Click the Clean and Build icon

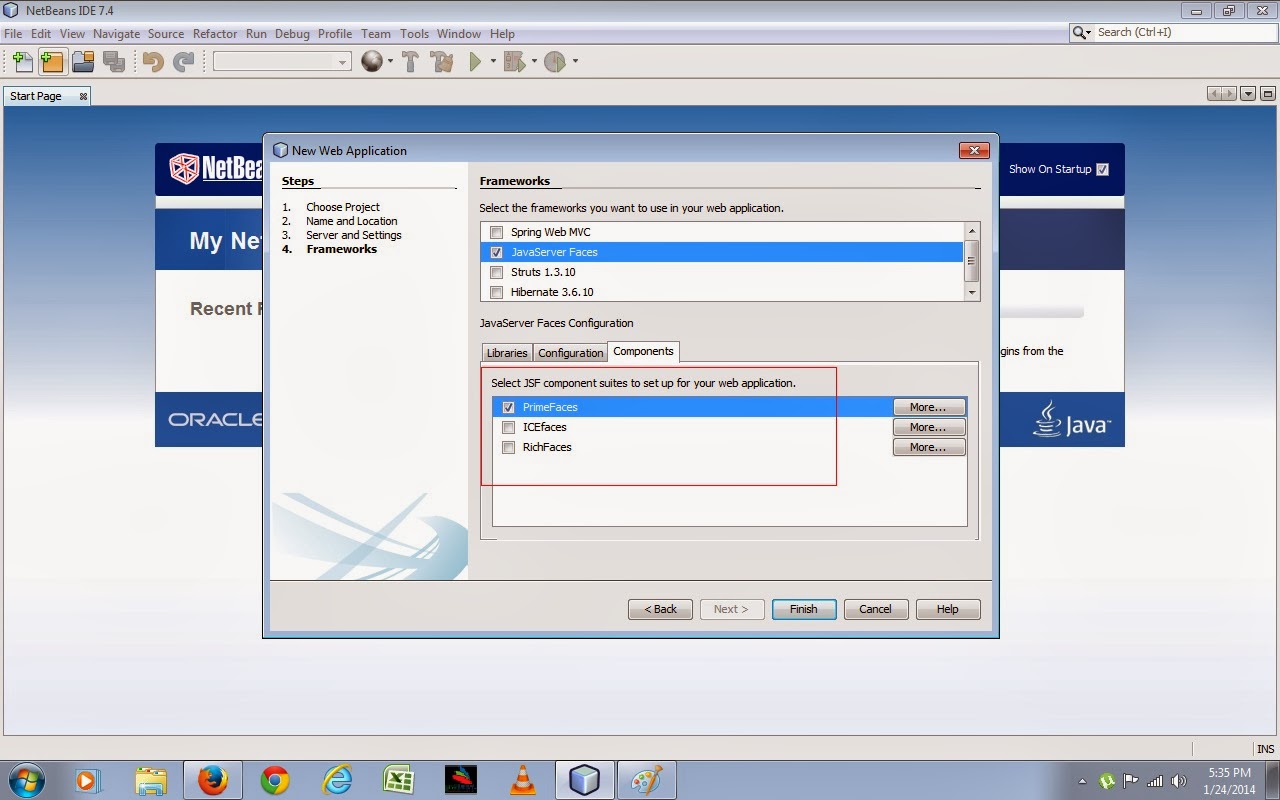tap(442, 62)
